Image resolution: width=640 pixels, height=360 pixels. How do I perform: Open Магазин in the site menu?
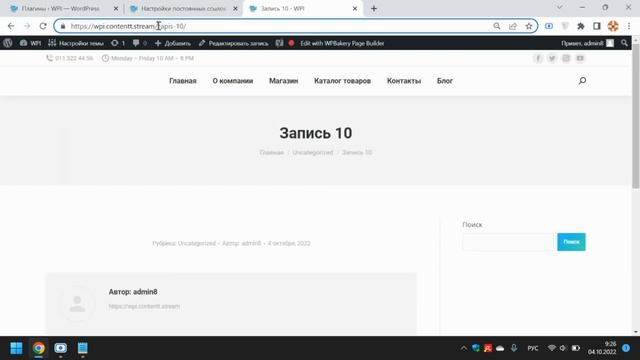(x=284, y=81)
